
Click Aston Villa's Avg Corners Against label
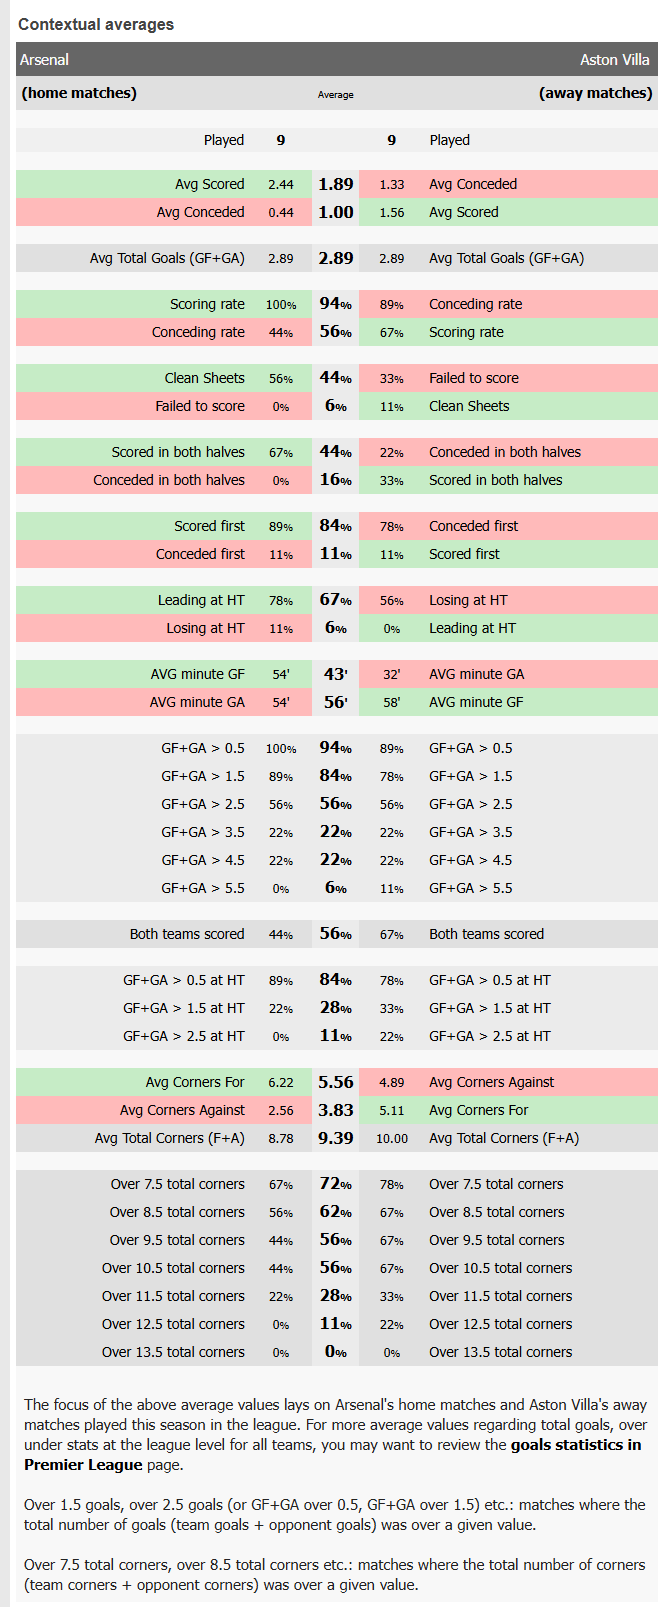tap(491, 1082)
